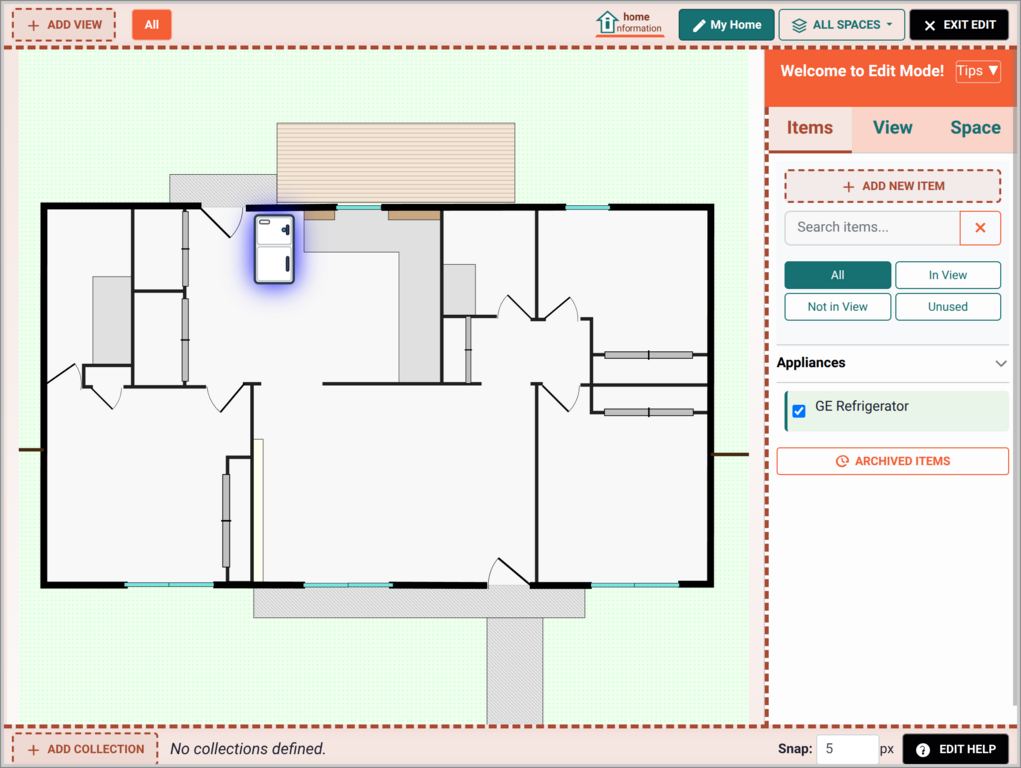Screen dimensions: 1021x768
Task: Select the In View filter
Action: click(x=947, y=275)
